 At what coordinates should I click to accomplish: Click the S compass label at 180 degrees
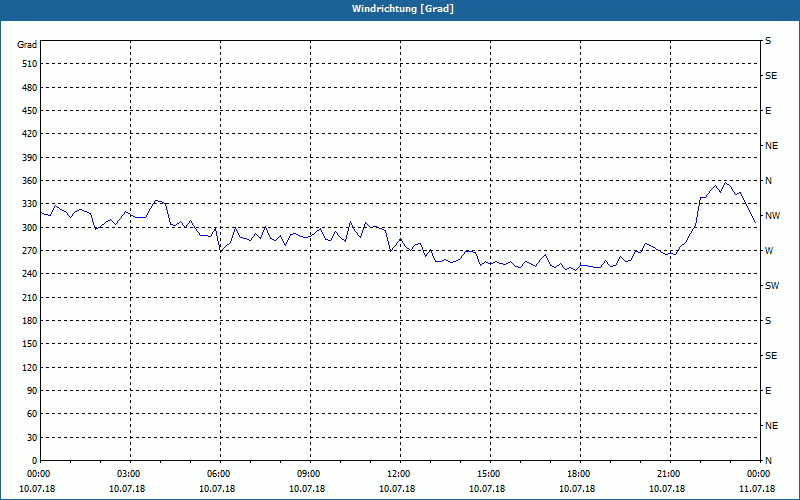(x=768, y=321)
